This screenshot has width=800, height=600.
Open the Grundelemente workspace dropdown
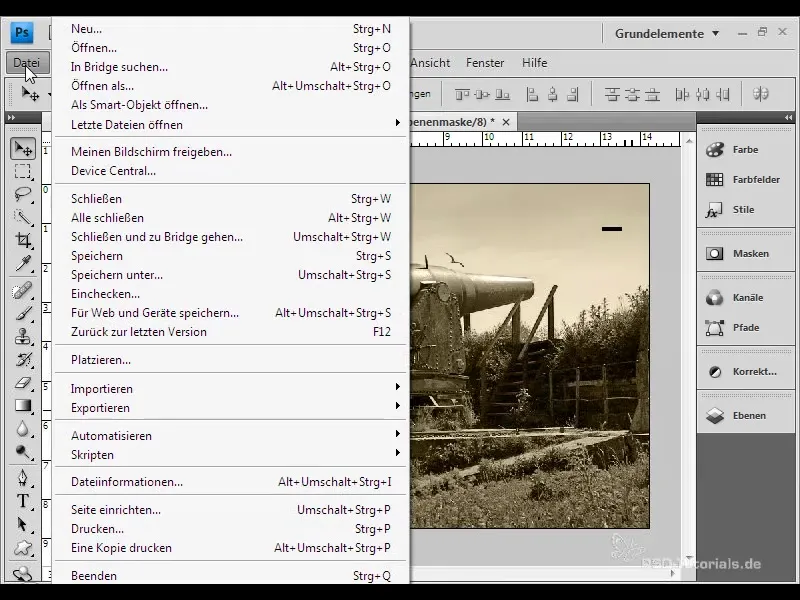[667, 33]
